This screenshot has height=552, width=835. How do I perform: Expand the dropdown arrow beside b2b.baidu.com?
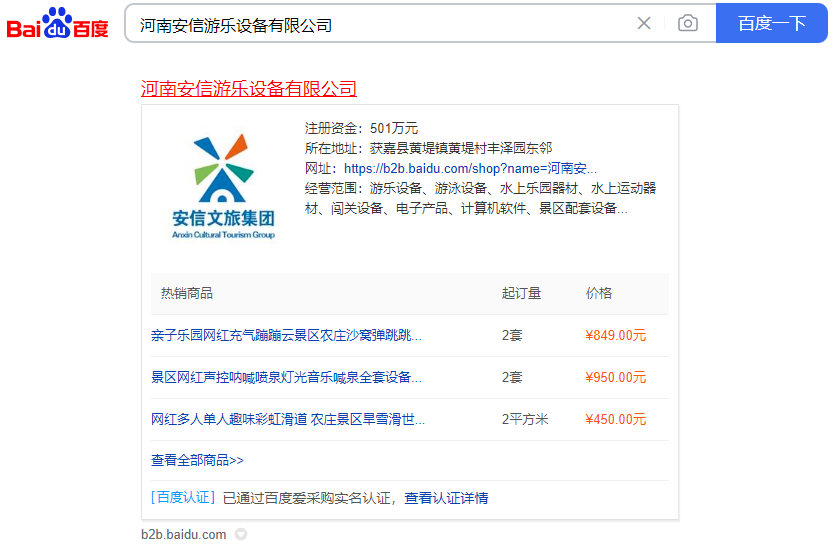click(240, 535)
